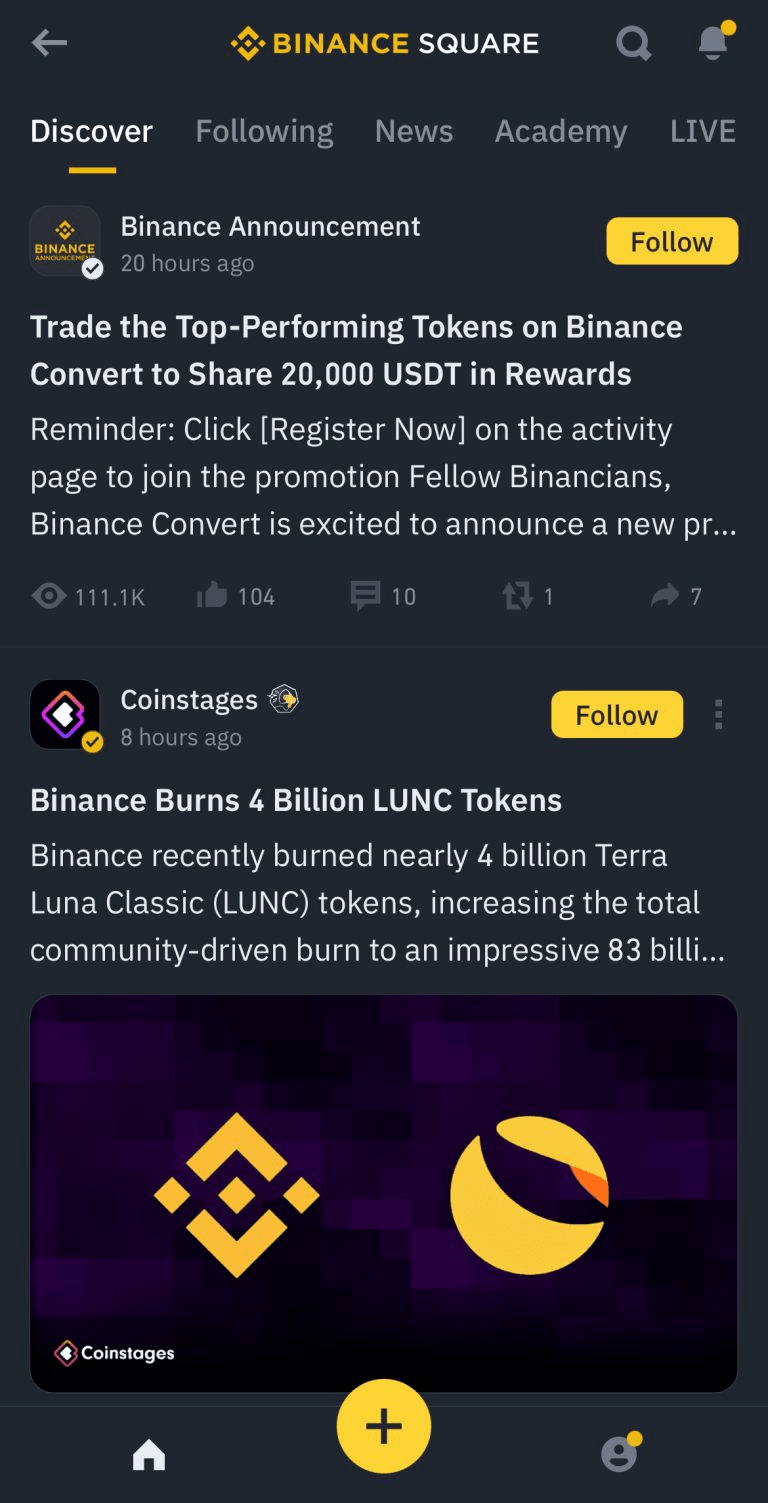The width and height of the screenshot is (768, 1503).
Task: Switch to the News tab
Action: (414, 131)
